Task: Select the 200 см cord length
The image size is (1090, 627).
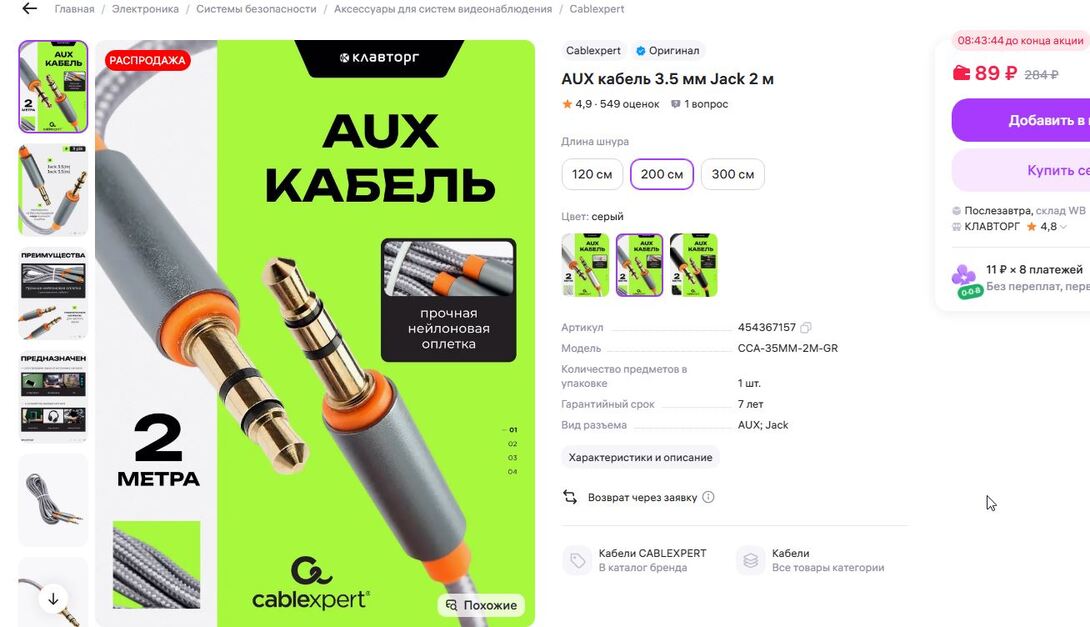Action: pos(662,174)
